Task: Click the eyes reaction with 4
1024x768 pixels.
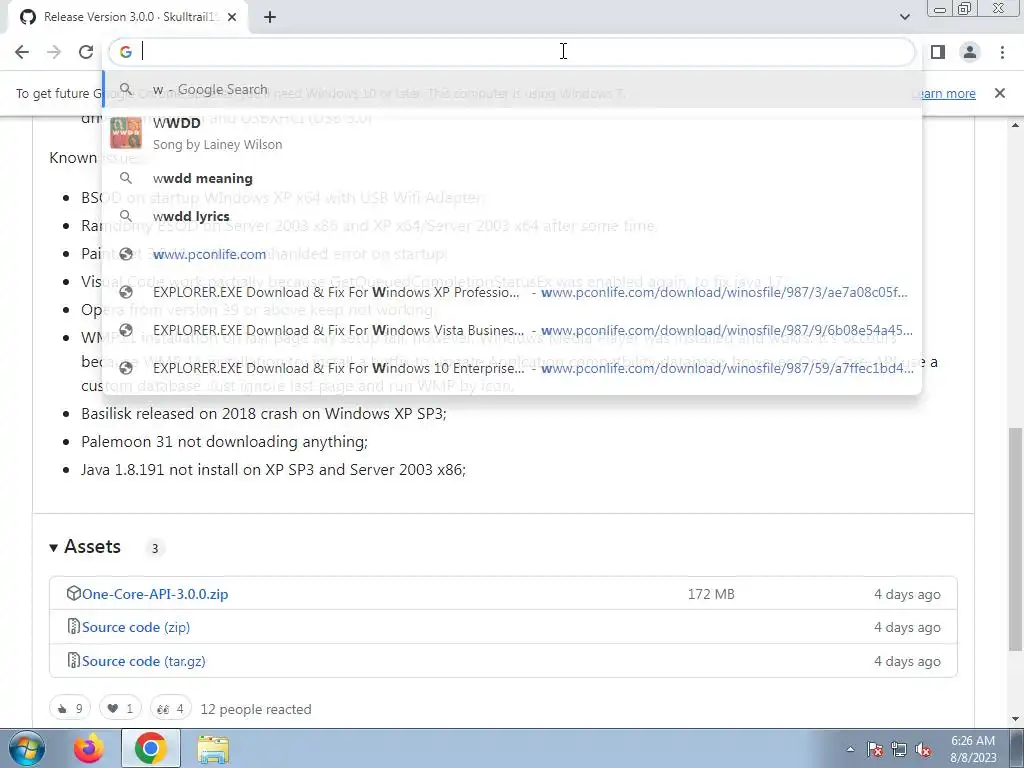Action: (x=170, y=709)
